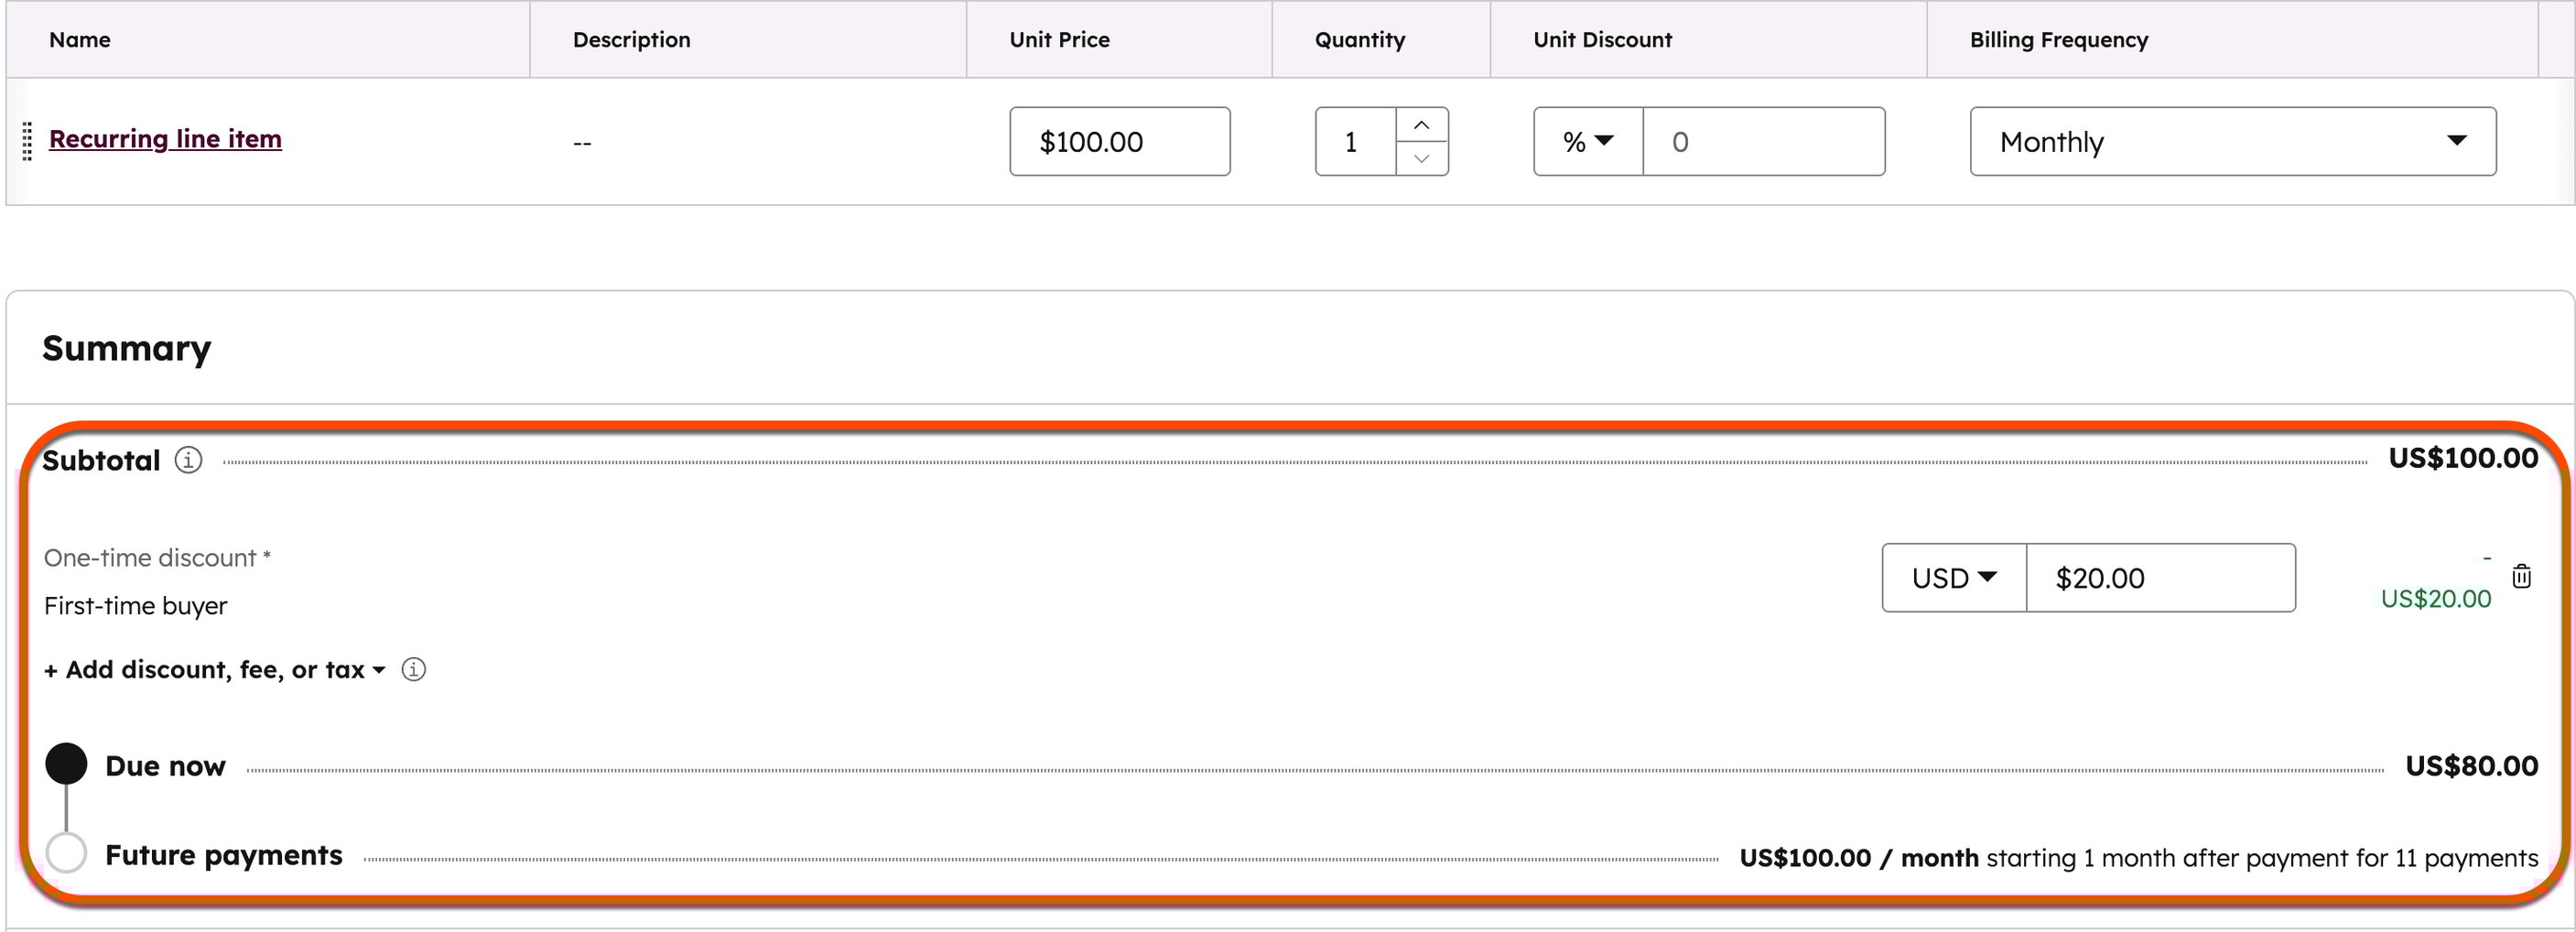
Task: Click the Due now timeline marker
Action: point(66,764)
